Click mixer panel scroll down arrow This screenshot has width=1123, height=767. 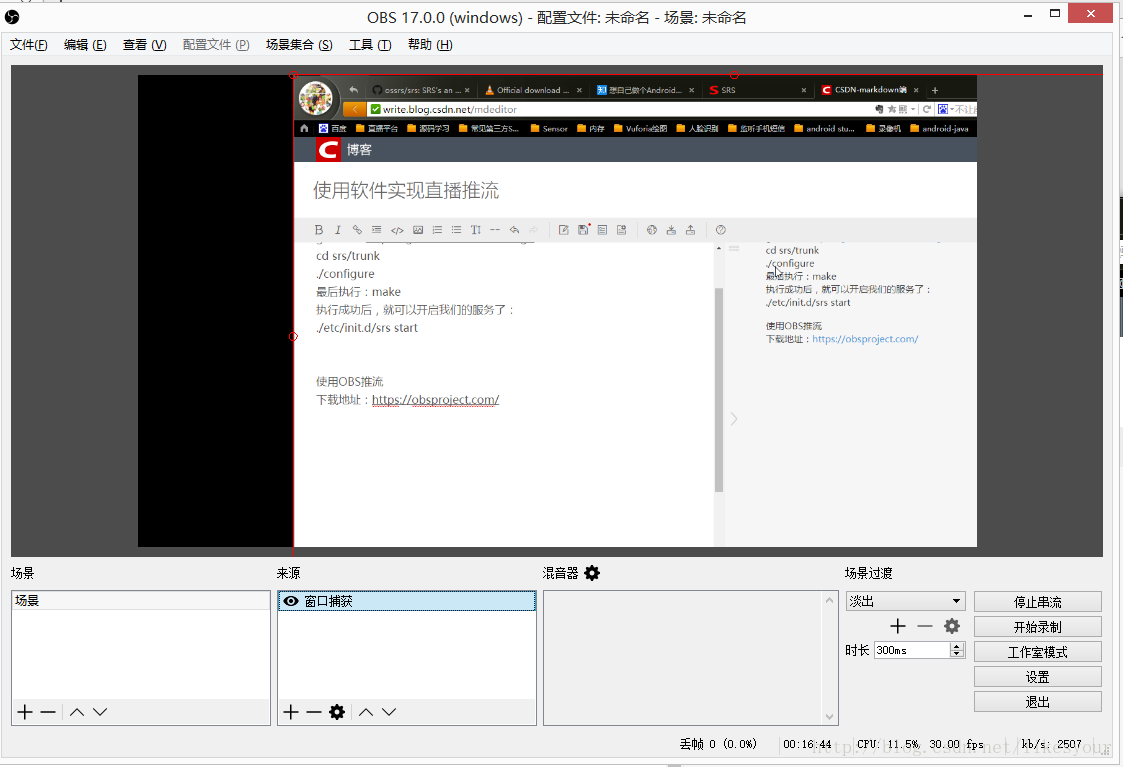[x=829, y=717]
